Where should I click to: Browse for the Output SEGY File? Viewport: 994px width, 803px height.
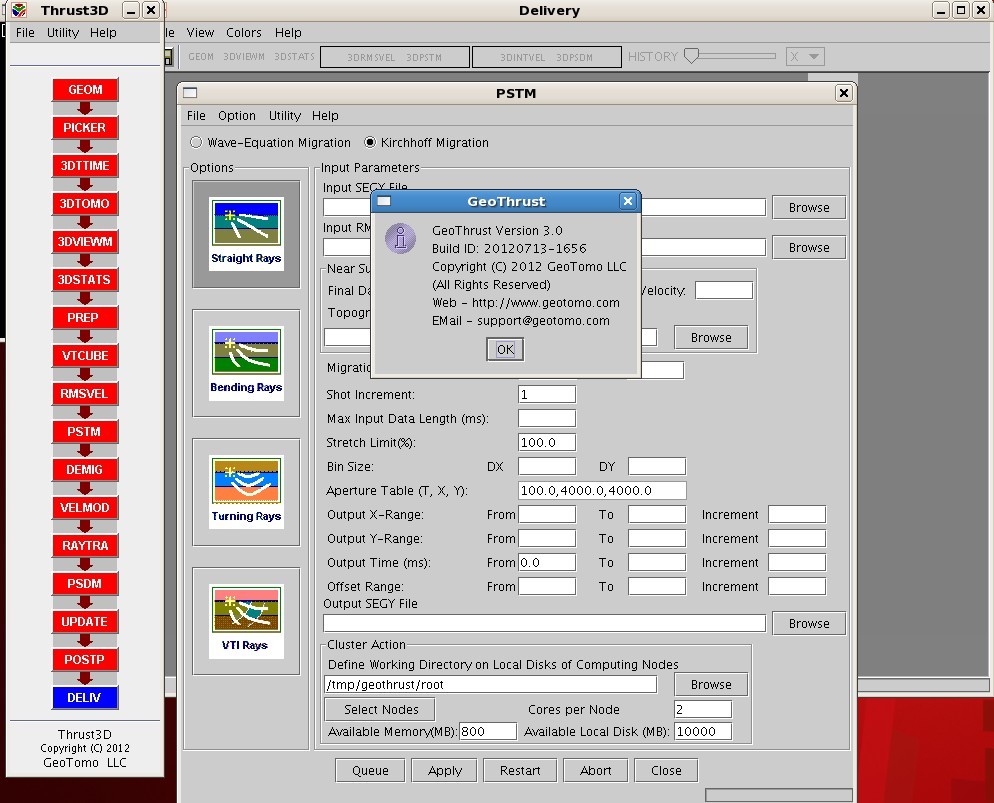809,624
